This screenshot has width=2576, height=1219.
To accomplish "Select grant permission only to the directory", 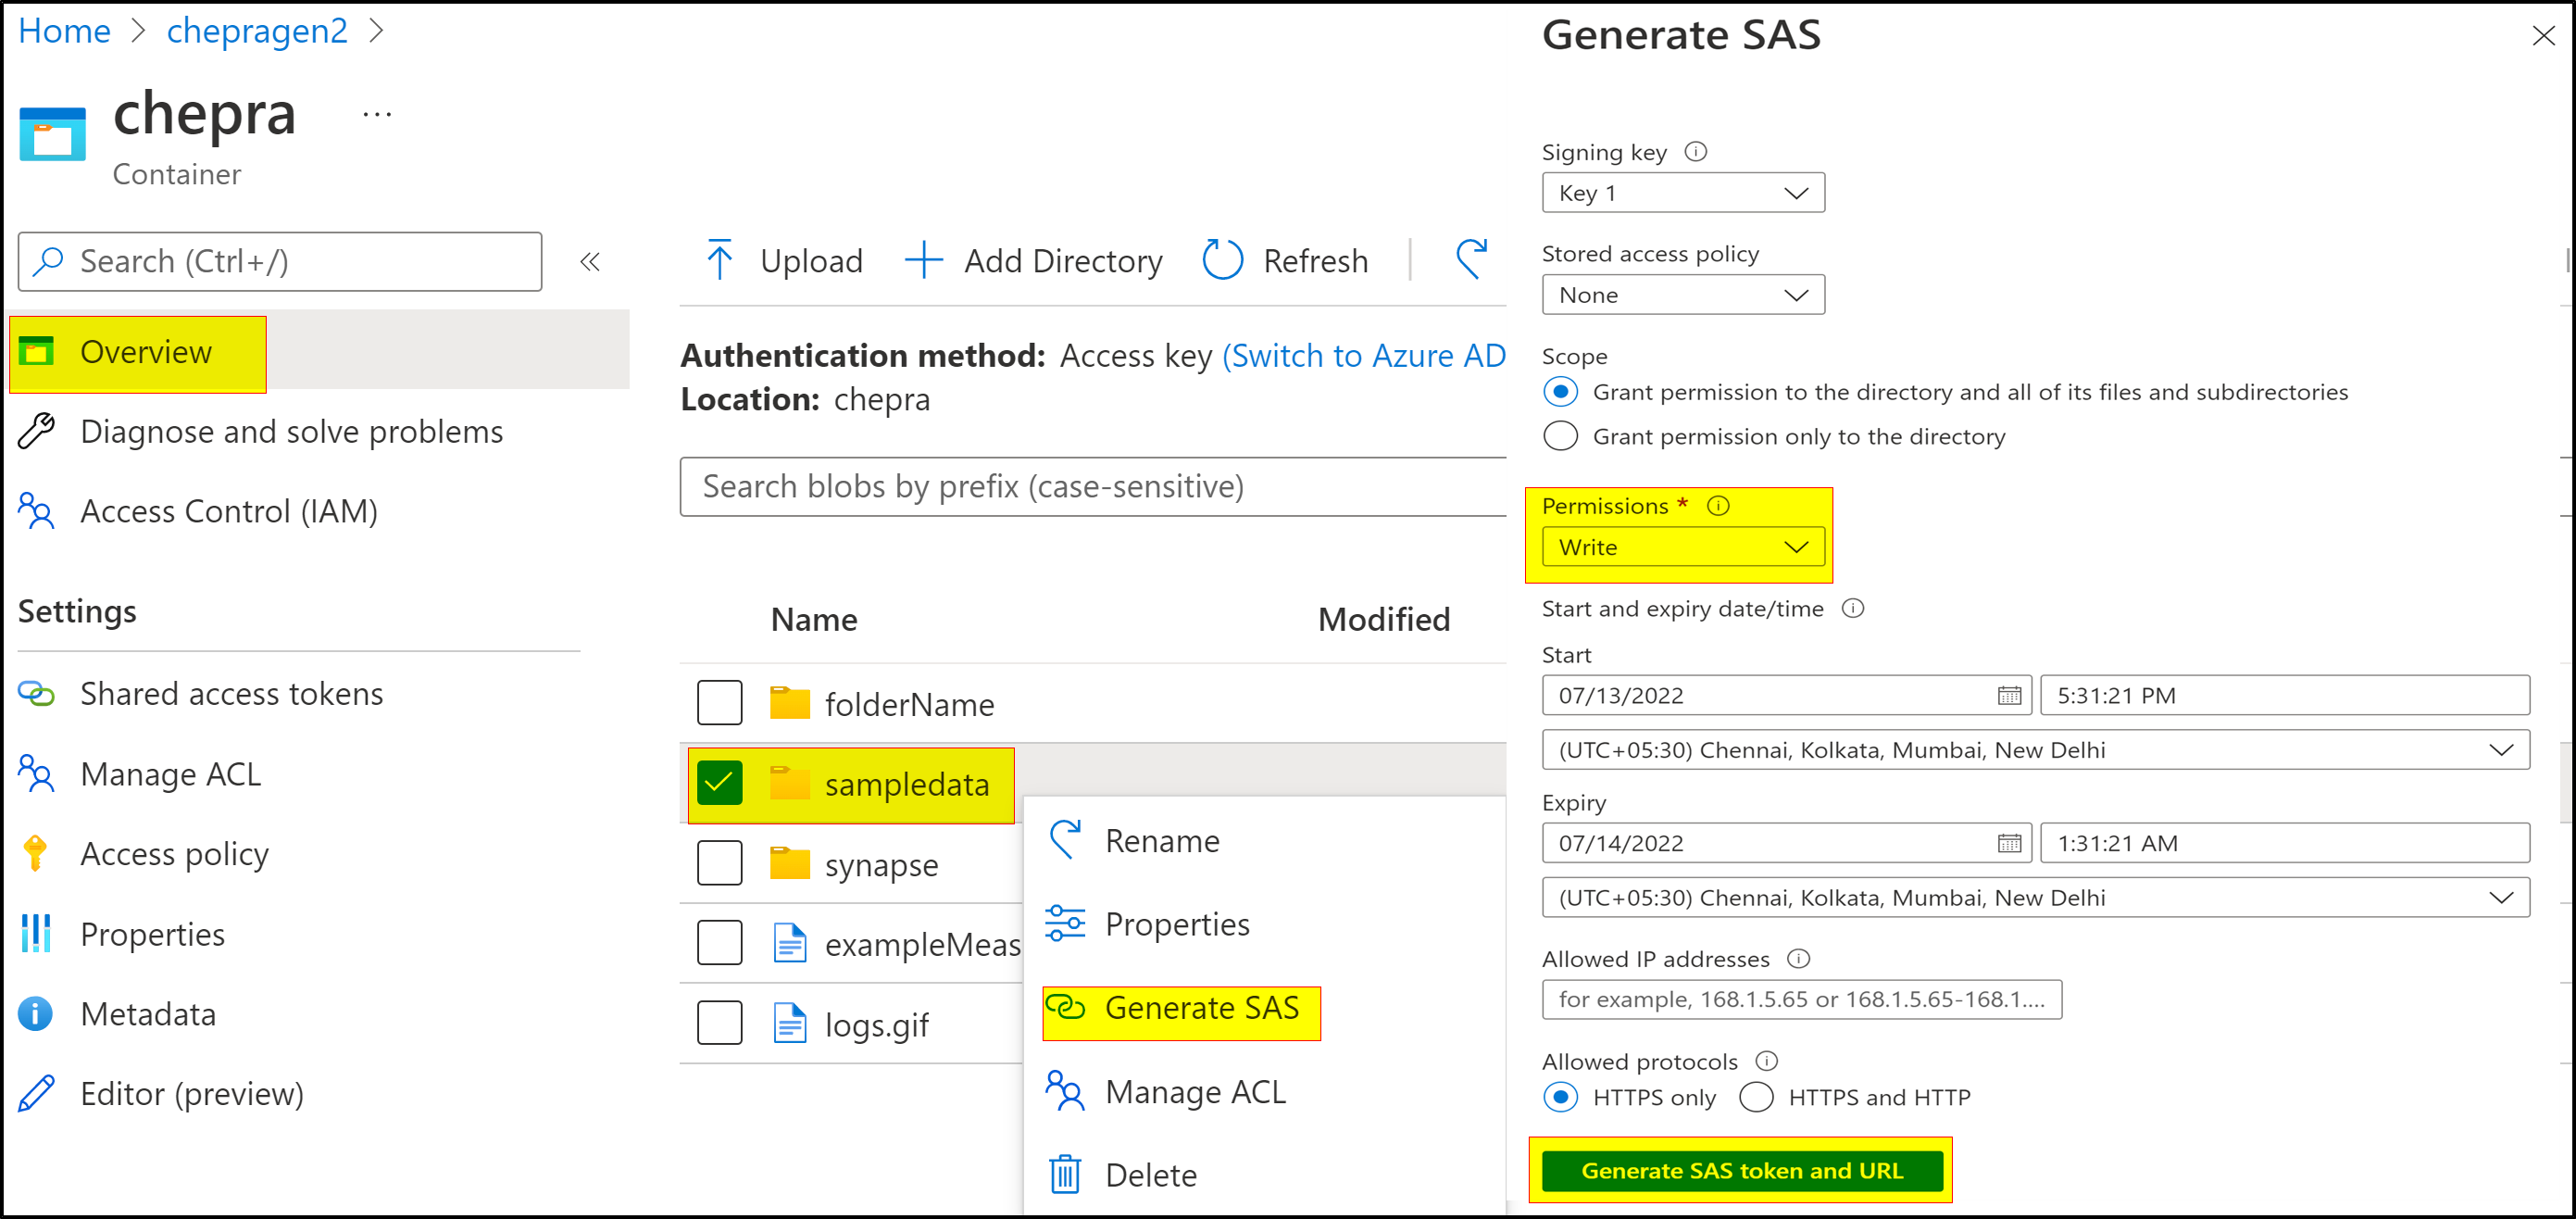I will click(1560, 436).
